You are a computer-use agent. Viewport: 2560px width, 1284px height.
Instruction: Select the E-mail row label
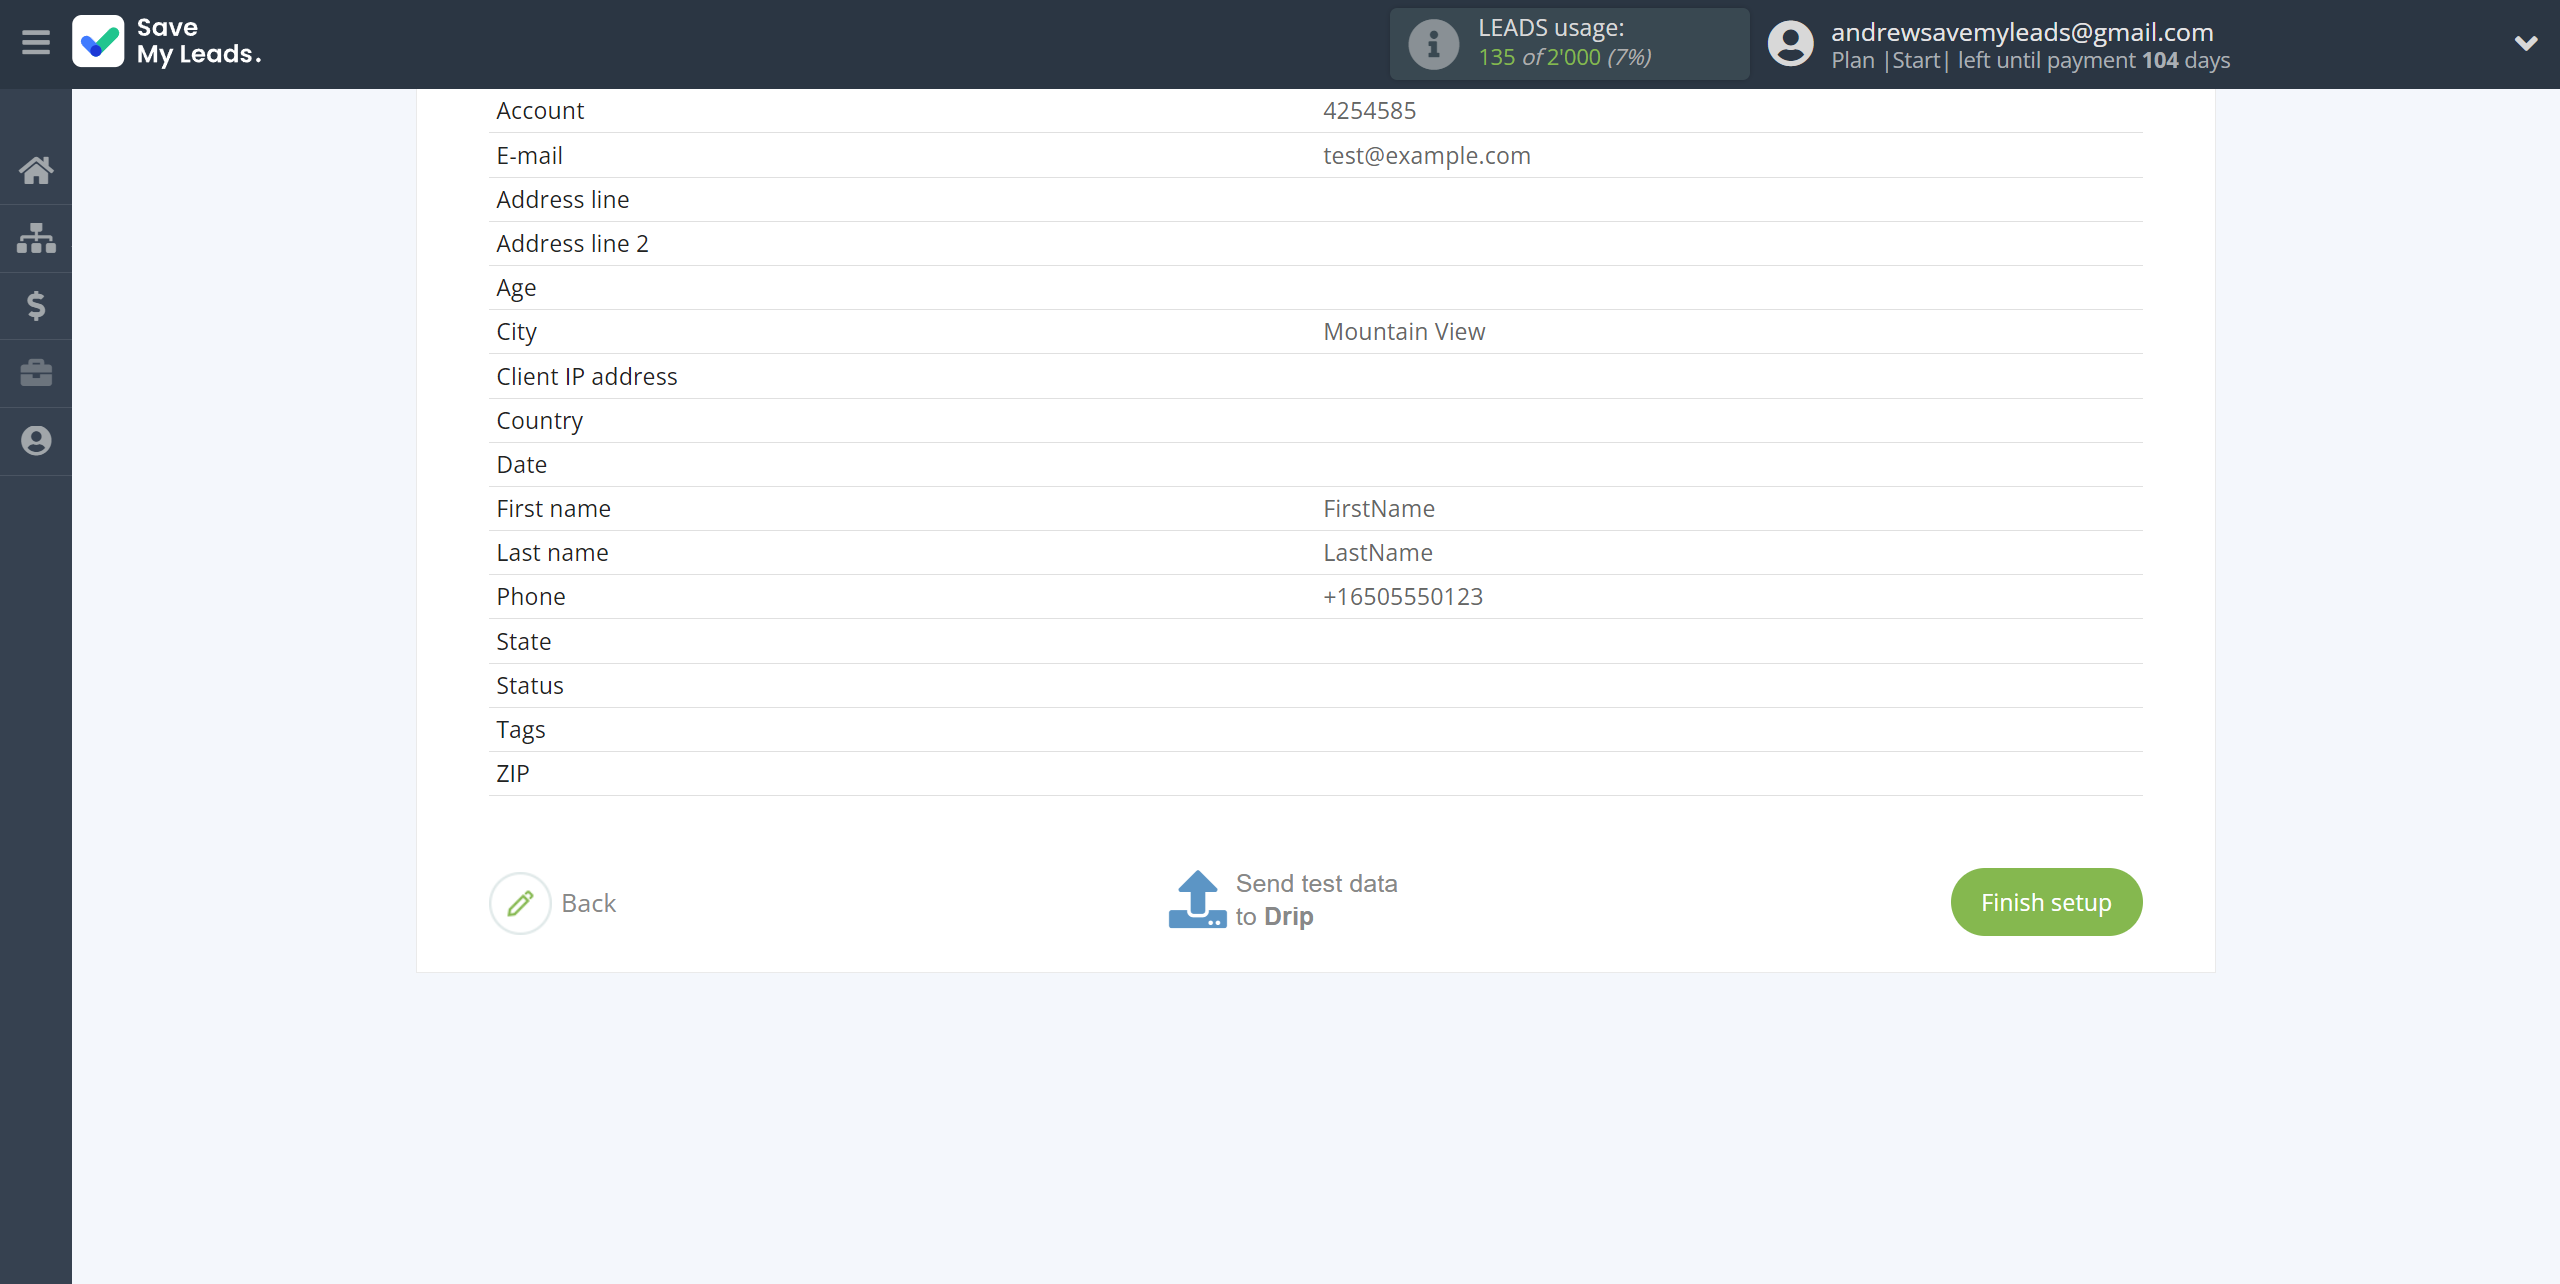click(529, 155)
